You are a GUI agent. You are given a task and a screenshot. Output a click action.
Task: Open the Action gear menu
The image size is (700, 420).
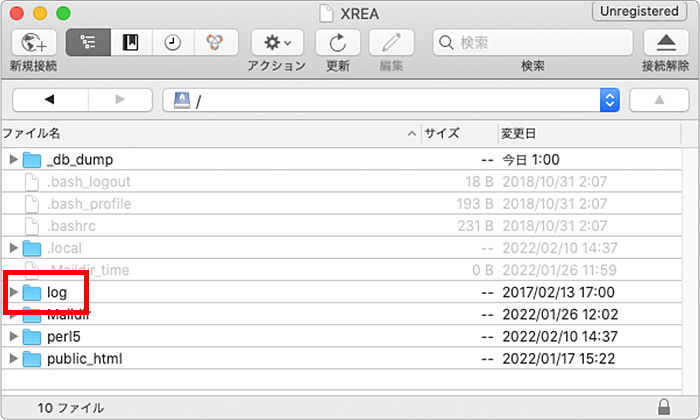[277, 42]
